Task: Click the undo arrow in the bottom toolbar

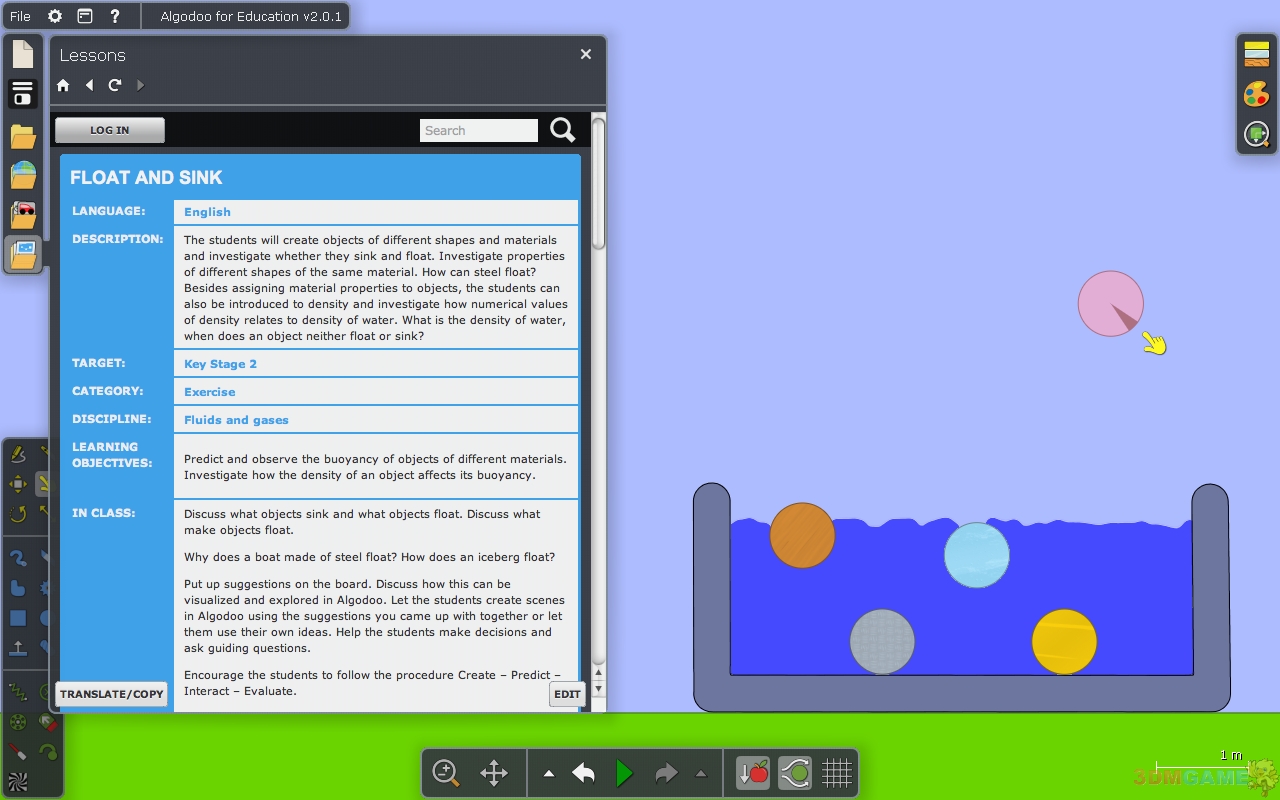Action: click(x=584, y=773)
